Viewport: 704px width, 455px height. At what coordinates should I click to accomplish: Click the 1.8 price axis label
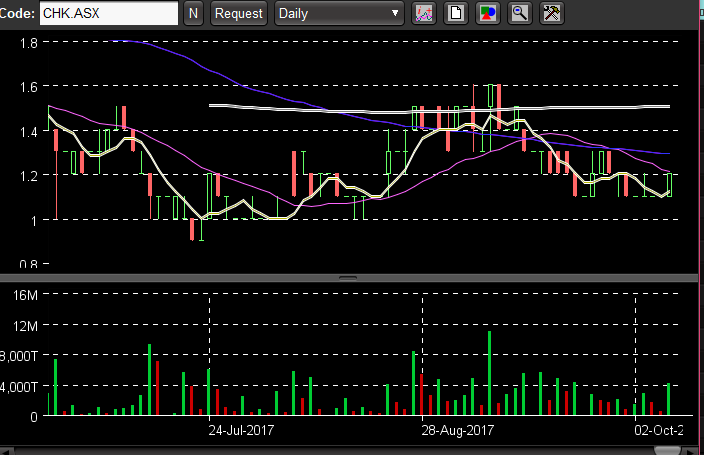29,44
